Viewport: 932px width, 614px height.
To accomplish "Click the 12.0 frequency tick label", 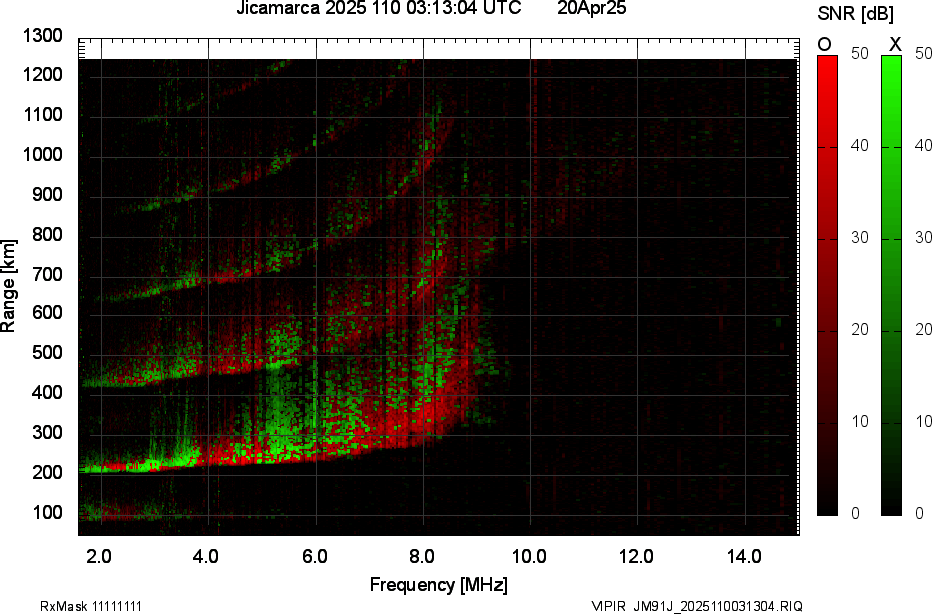I will click(636, 557).
